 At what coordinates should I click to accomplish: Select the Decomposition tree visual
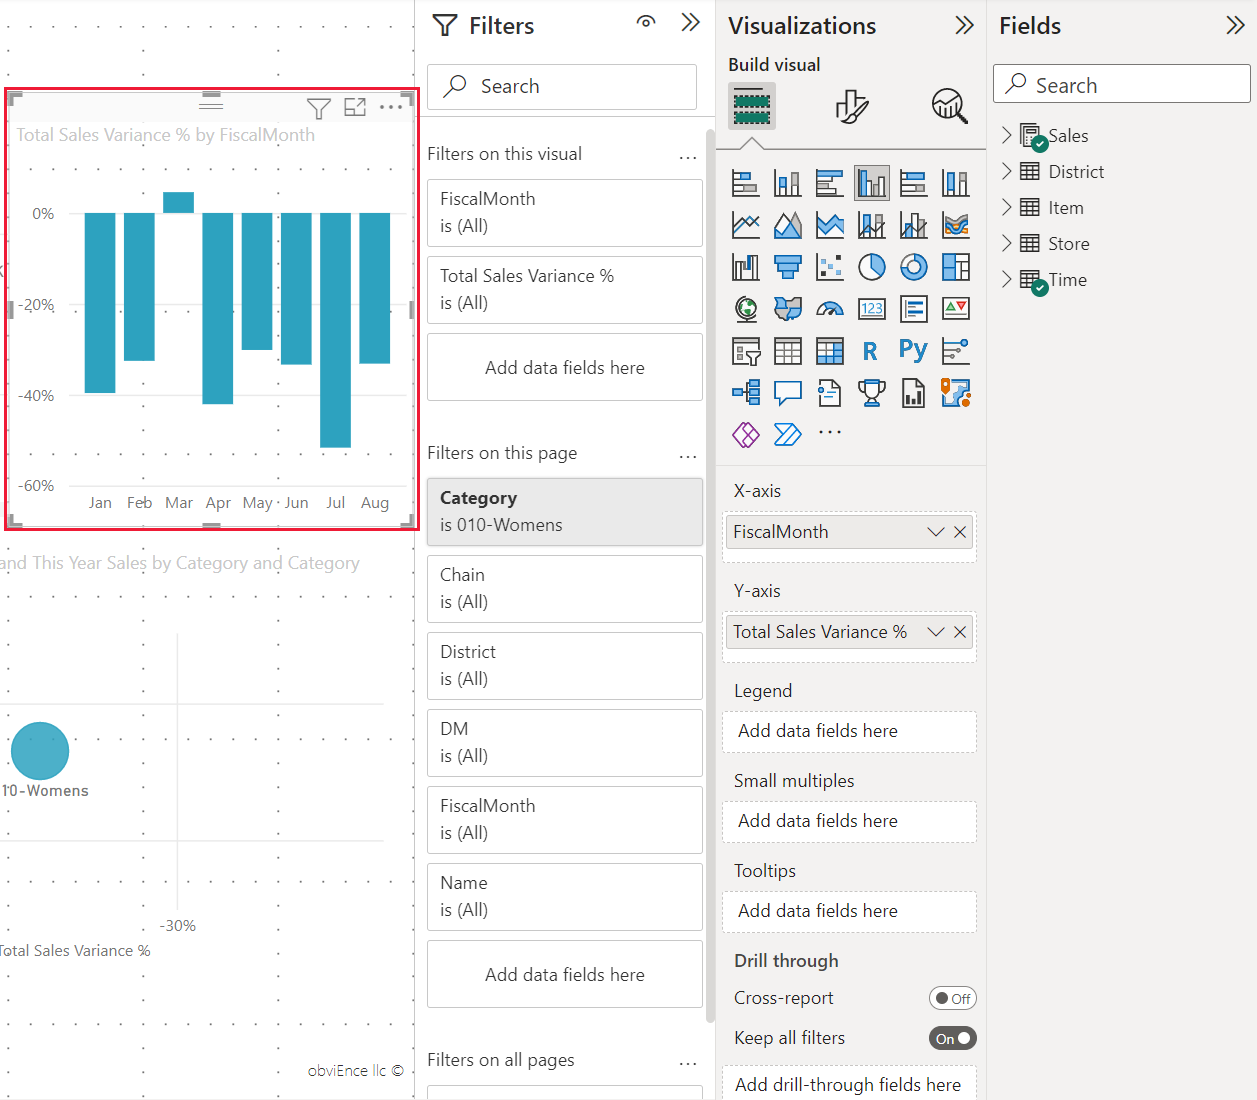point(746,392)
